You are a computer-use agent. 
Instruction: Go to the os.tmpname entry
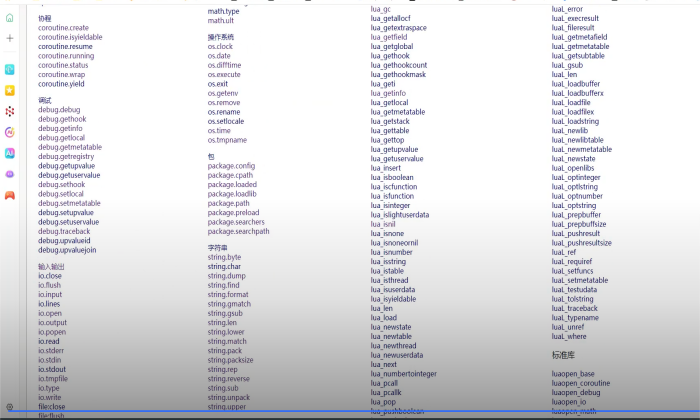[227, 140]
